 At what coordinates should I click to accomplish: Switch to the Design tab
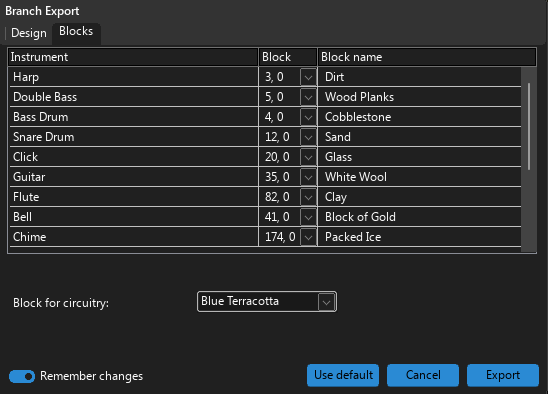click(29, 33)
